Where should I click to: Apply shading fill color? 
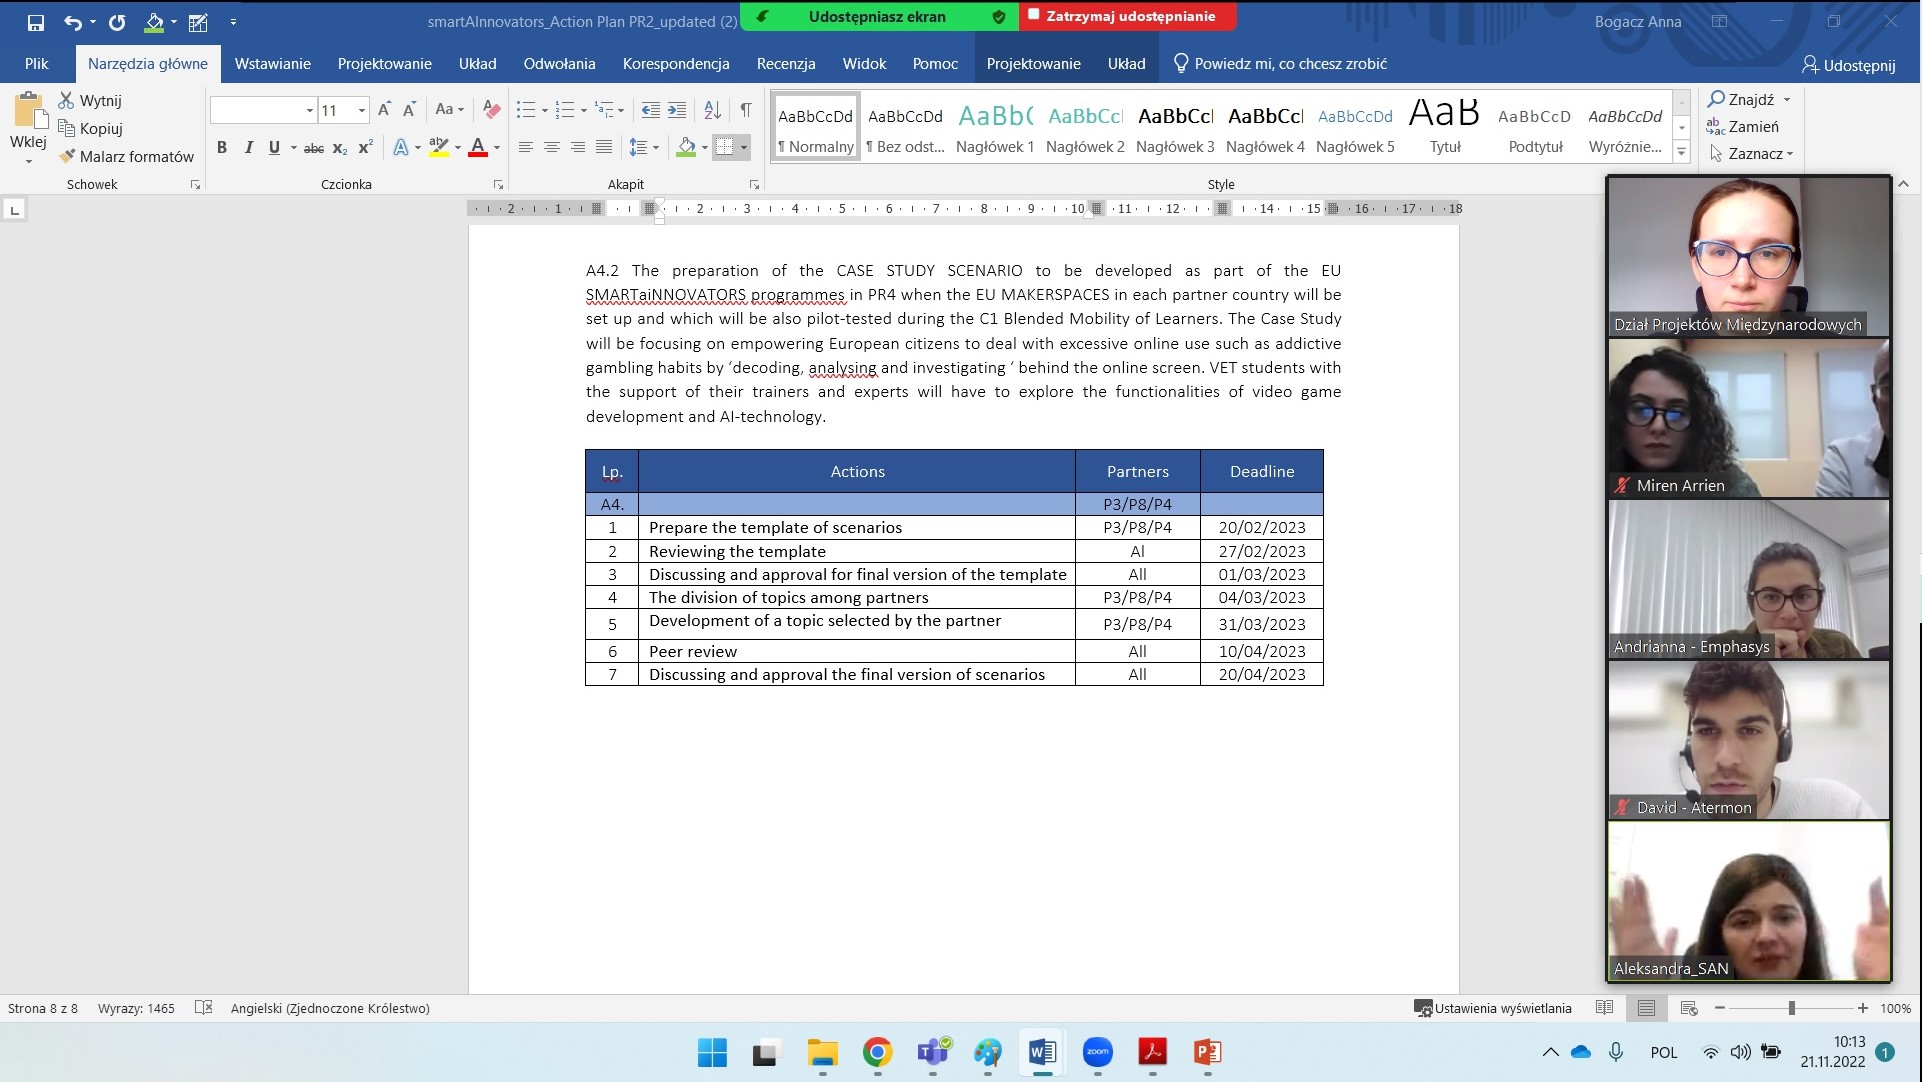686,147
